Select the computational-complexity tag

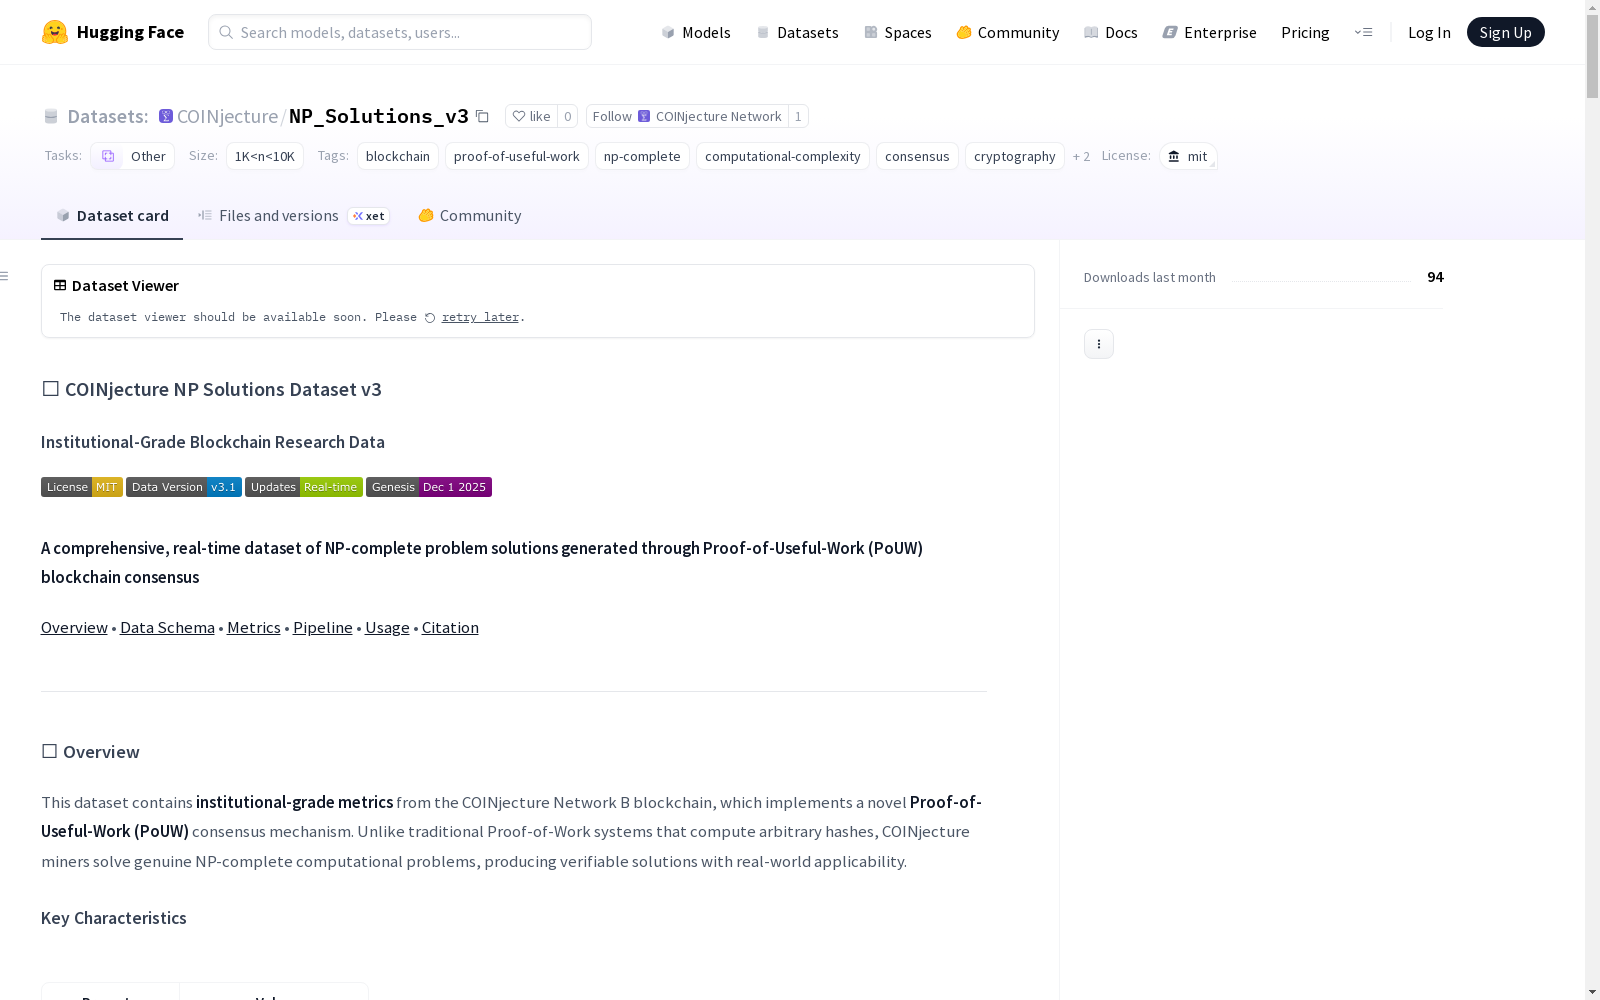[783, 156]
